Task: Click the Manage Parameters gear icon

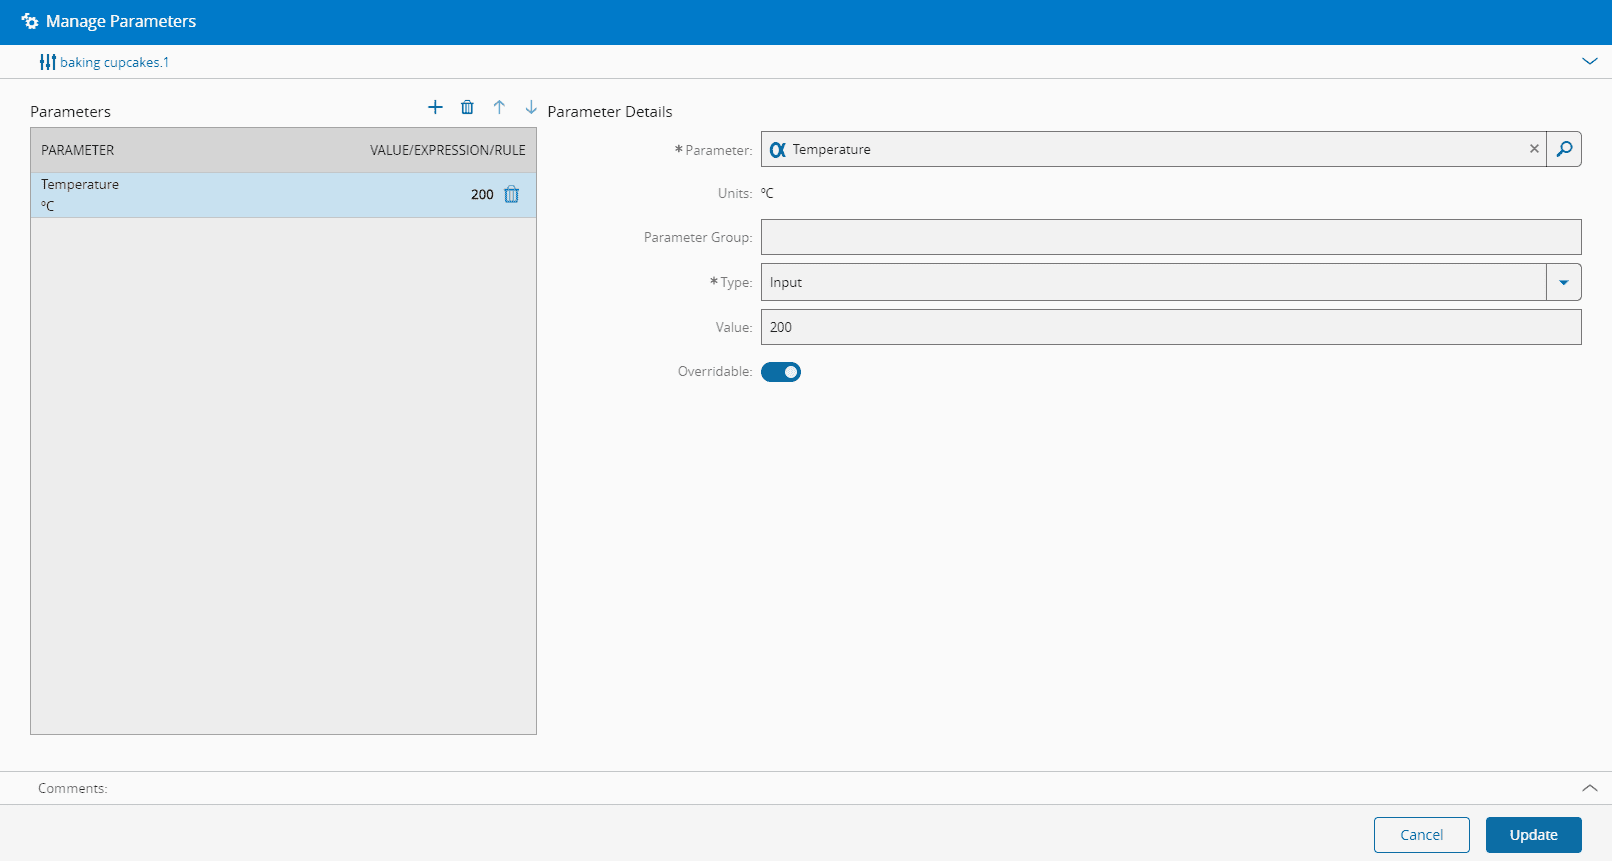Action: click(x=30, y=21)
